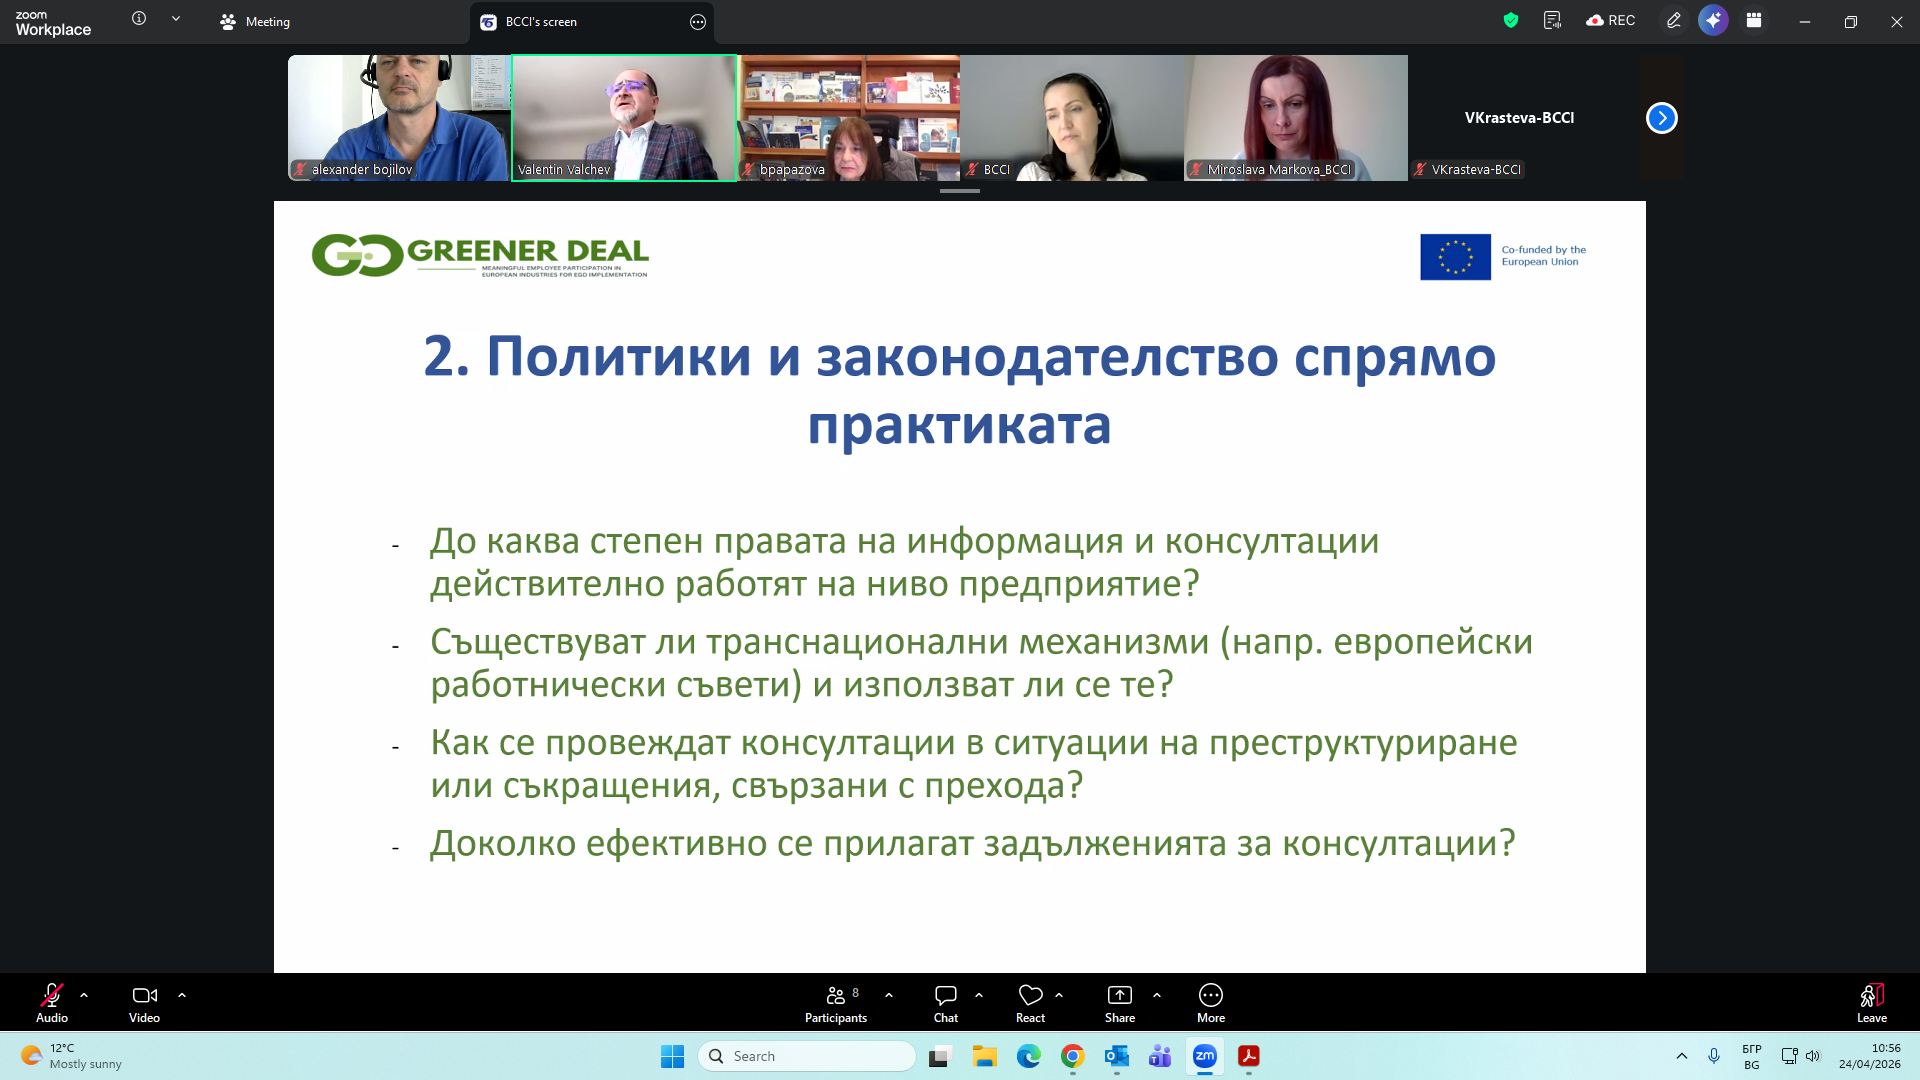1920x1080 pixels.
Task: Click the REC recording indicator
Action: click(x=1611, y=20)
